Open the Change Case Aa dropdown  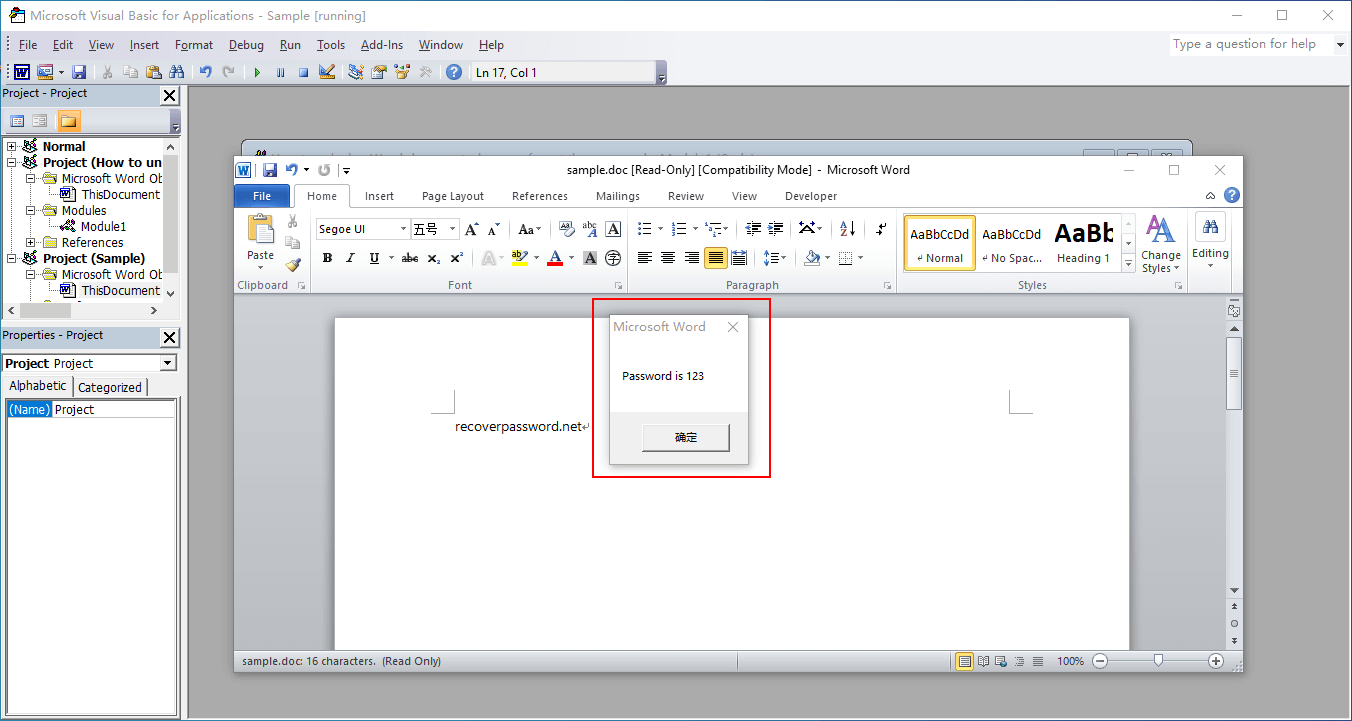(x=531, y=229)
